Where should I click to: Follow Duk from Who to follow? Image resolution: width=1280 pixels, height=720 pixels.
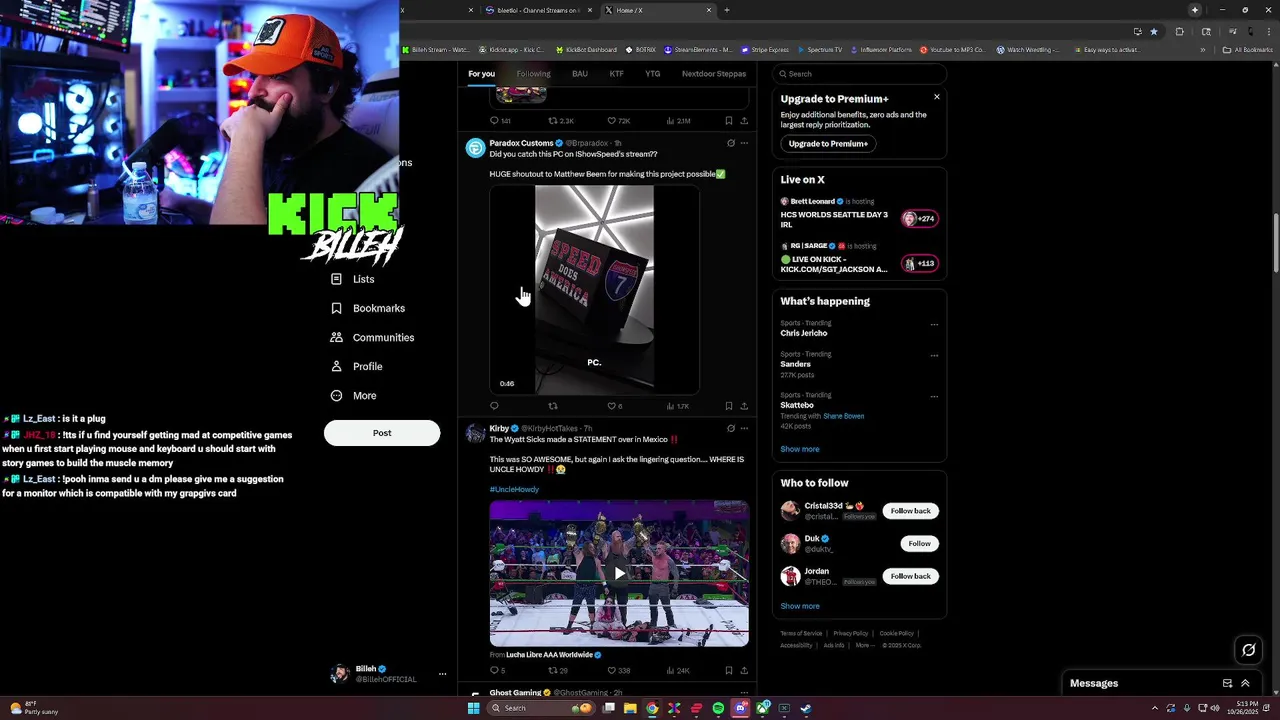coord(920,543)
